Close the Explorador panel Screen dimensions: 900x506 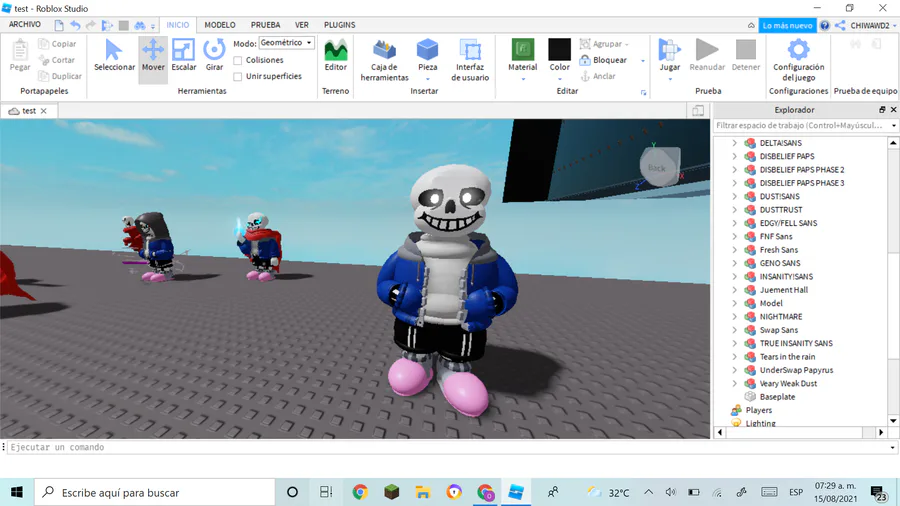[x=893, y=110]
